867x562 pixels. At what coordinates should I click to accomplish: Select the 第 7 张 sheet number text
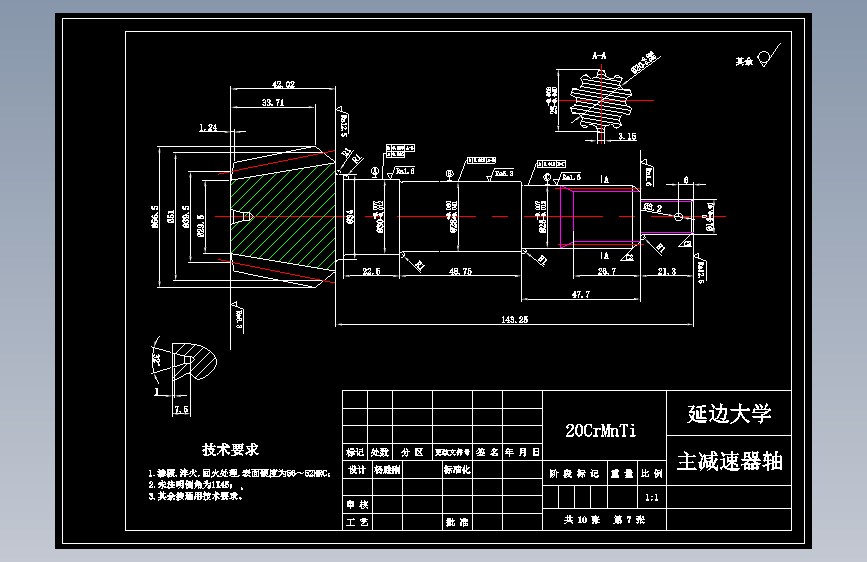pos(629,519)
